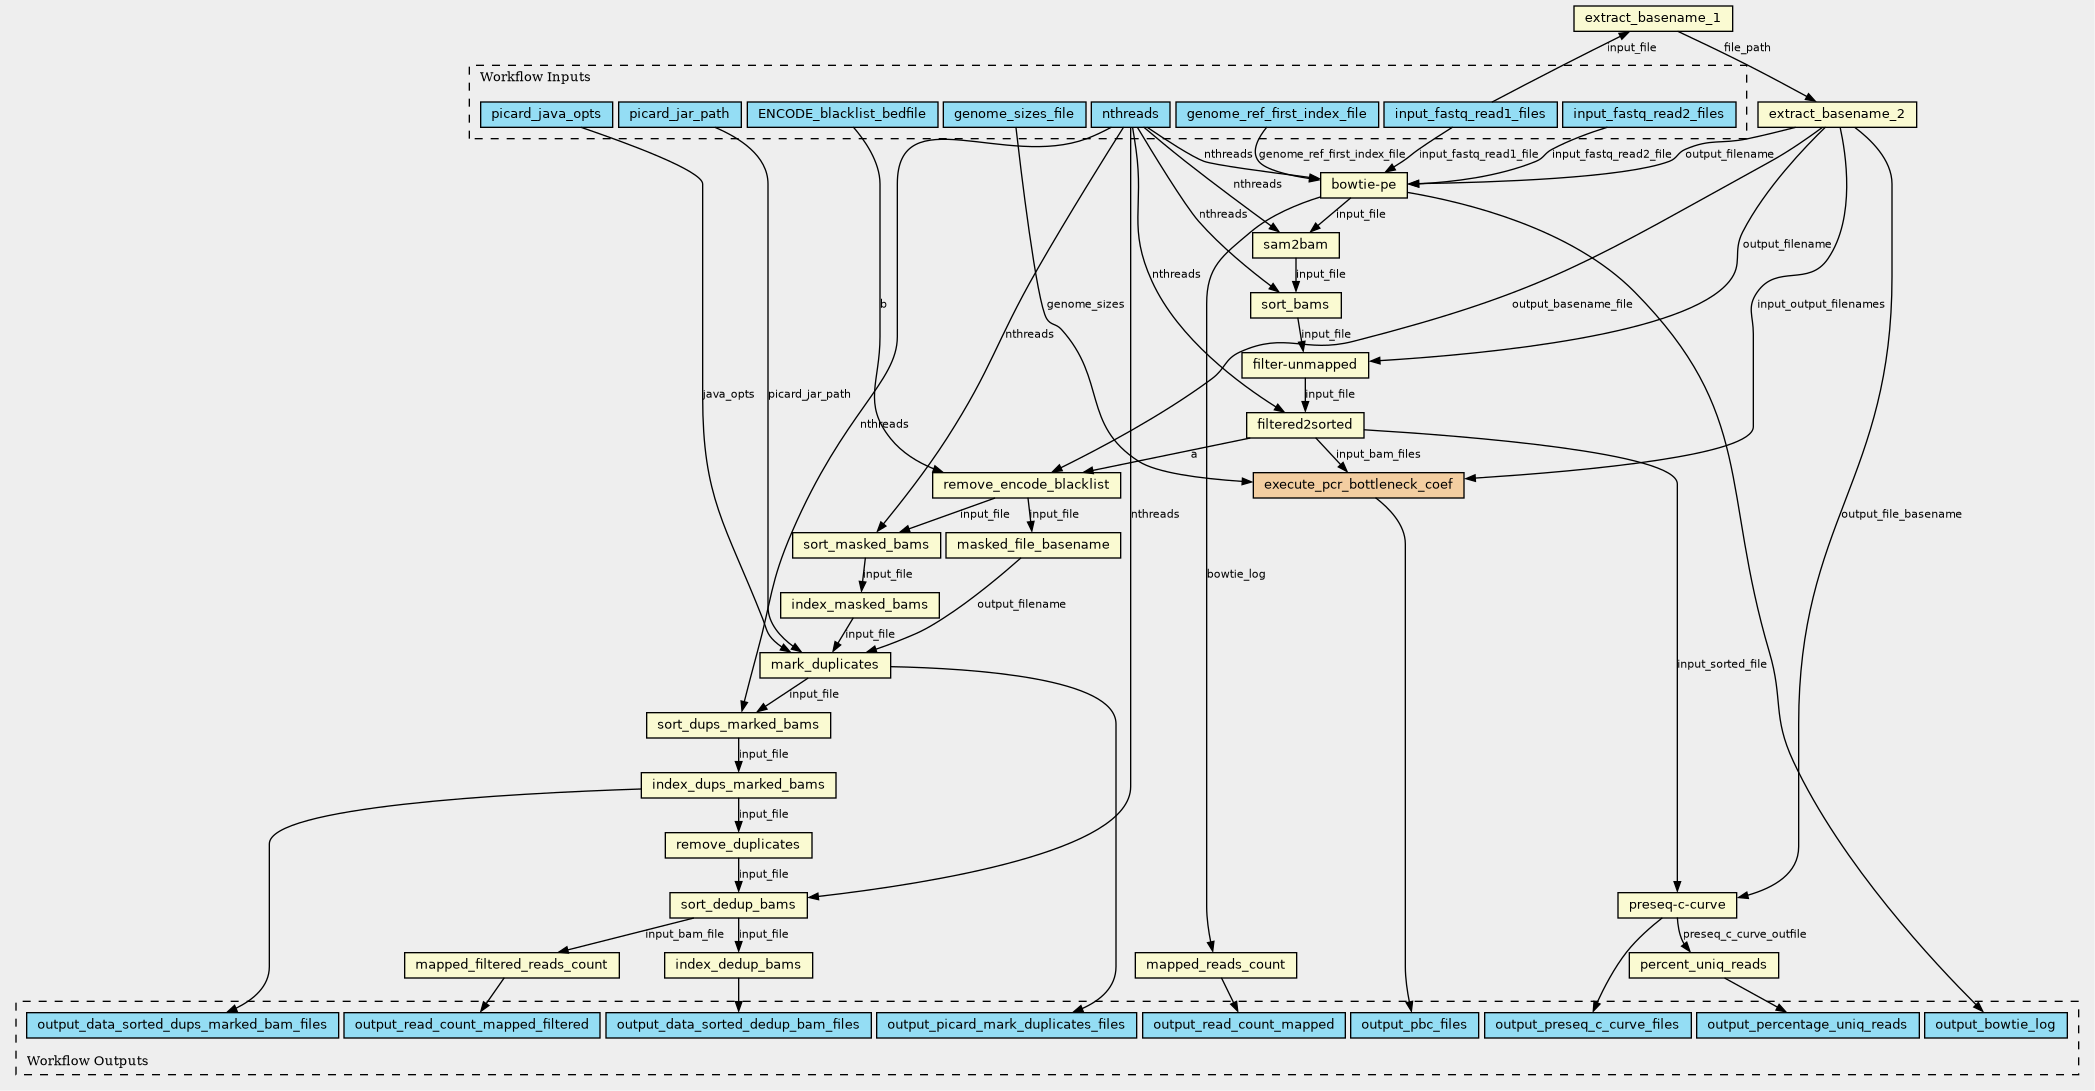This screenshot has width=2095, height=1091.
Task: Select the output_pbc_files output node
Action: [x=1414, y=1025]
